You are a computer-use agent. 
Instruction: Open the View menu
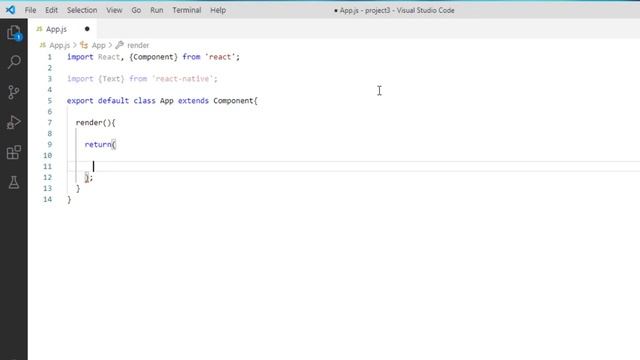(x=114, y=10)
